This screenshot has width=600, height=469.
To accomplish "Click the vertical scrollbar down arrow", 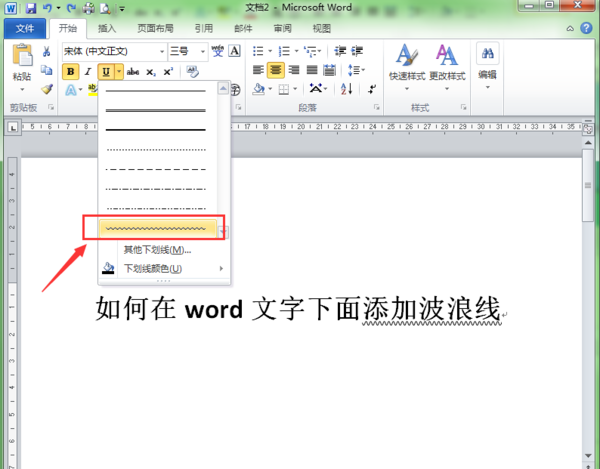I will click(588, 456).
